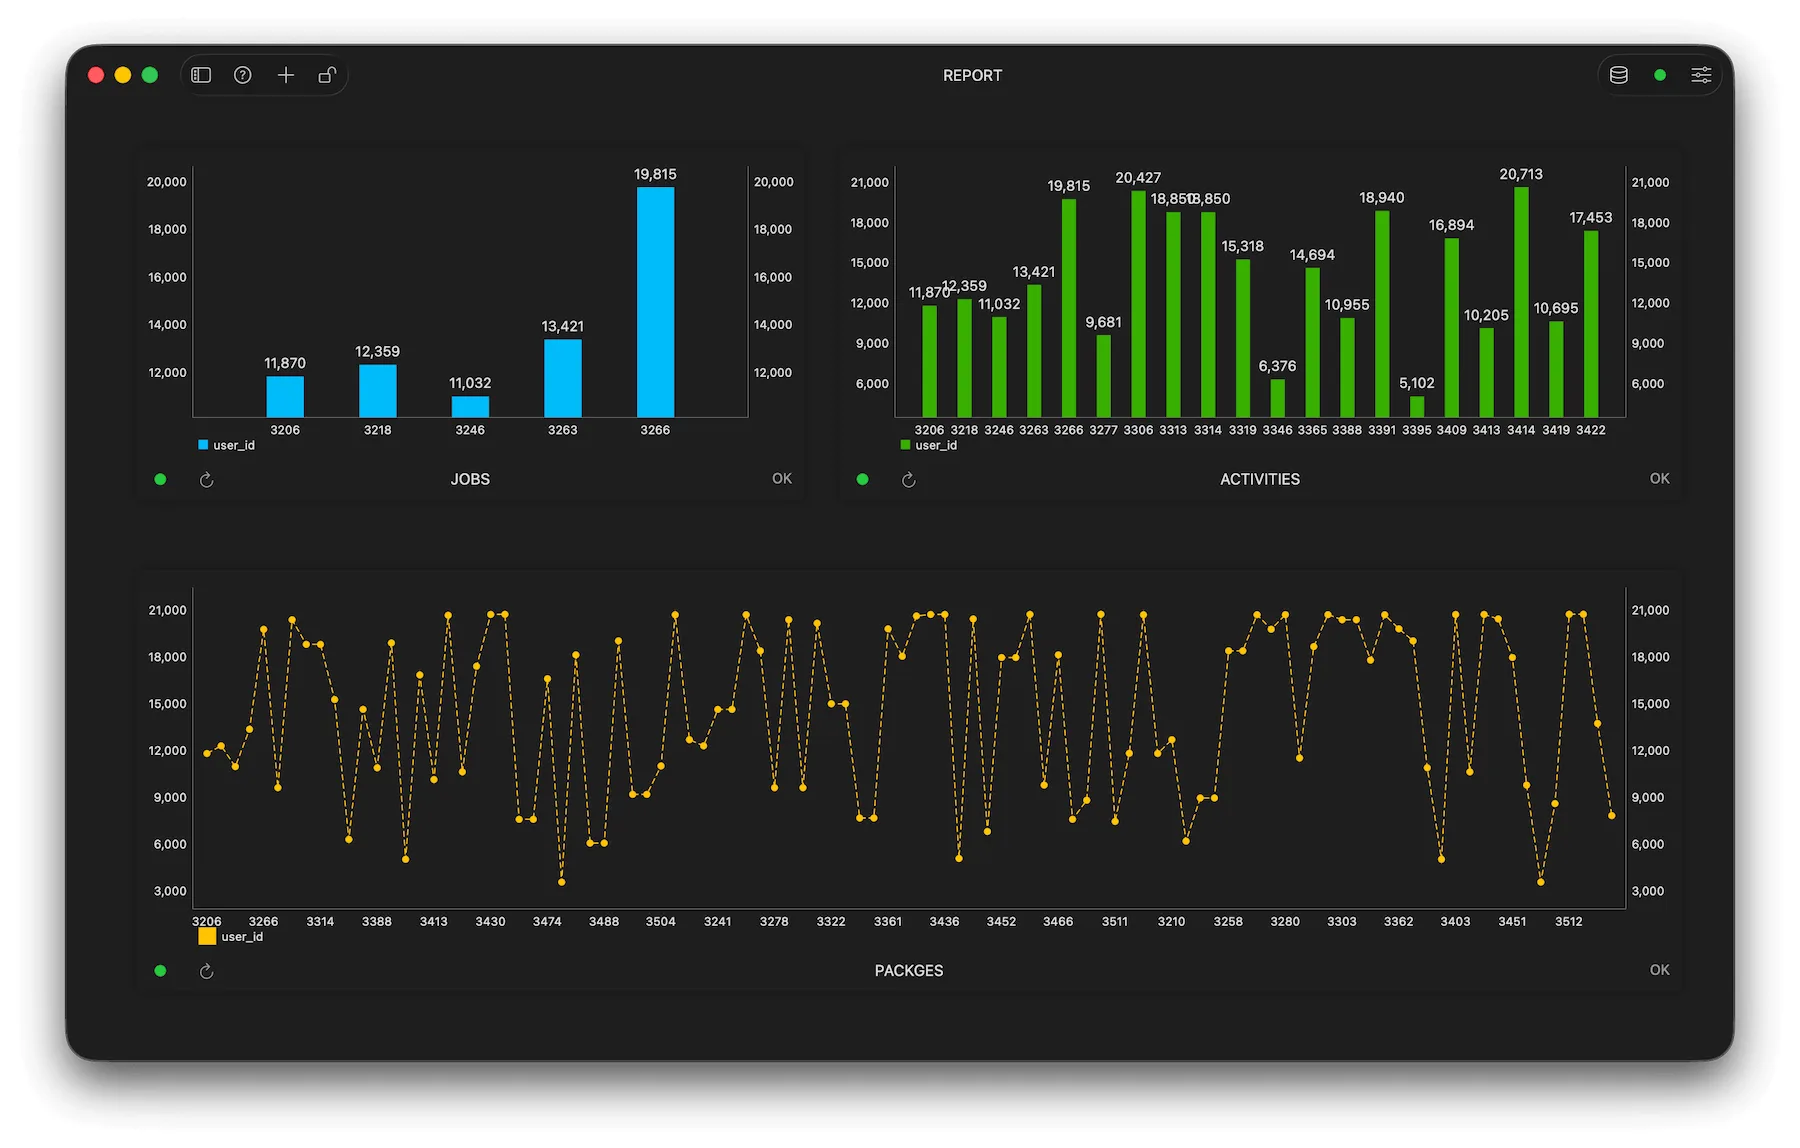Select the 12,359 bar in JOBS chart
This screenshot has height=1148, width=1800.
[x=378, y=391]
